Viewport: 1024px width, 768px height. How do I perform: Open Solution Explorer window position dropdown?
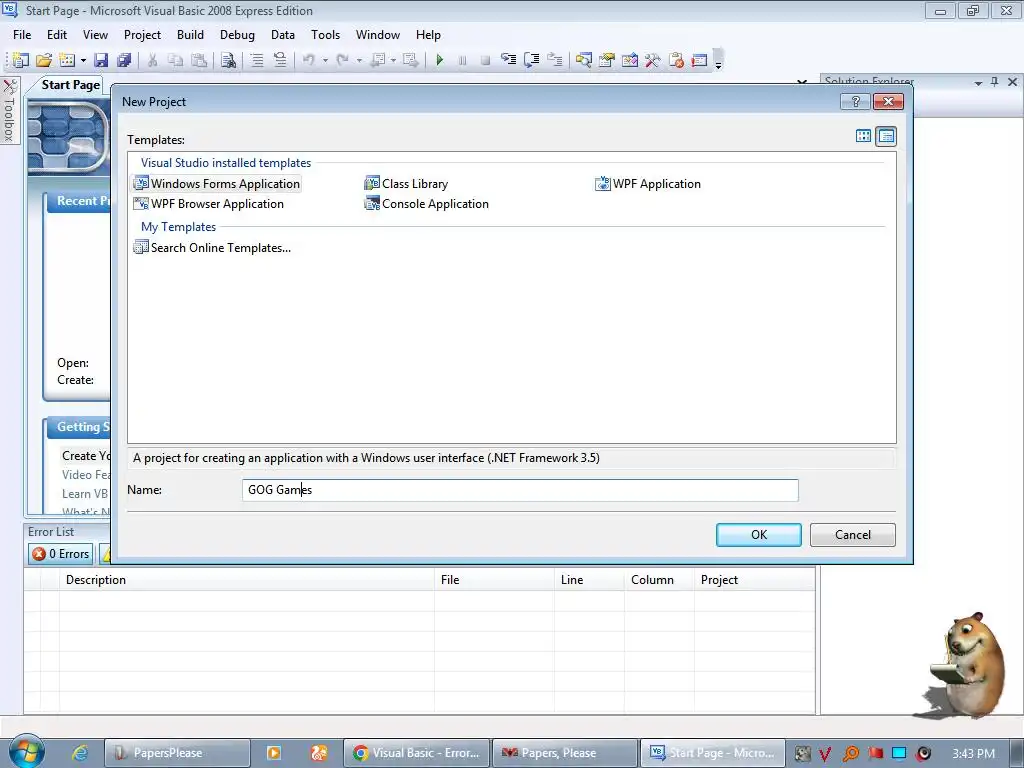coord(978,83)
